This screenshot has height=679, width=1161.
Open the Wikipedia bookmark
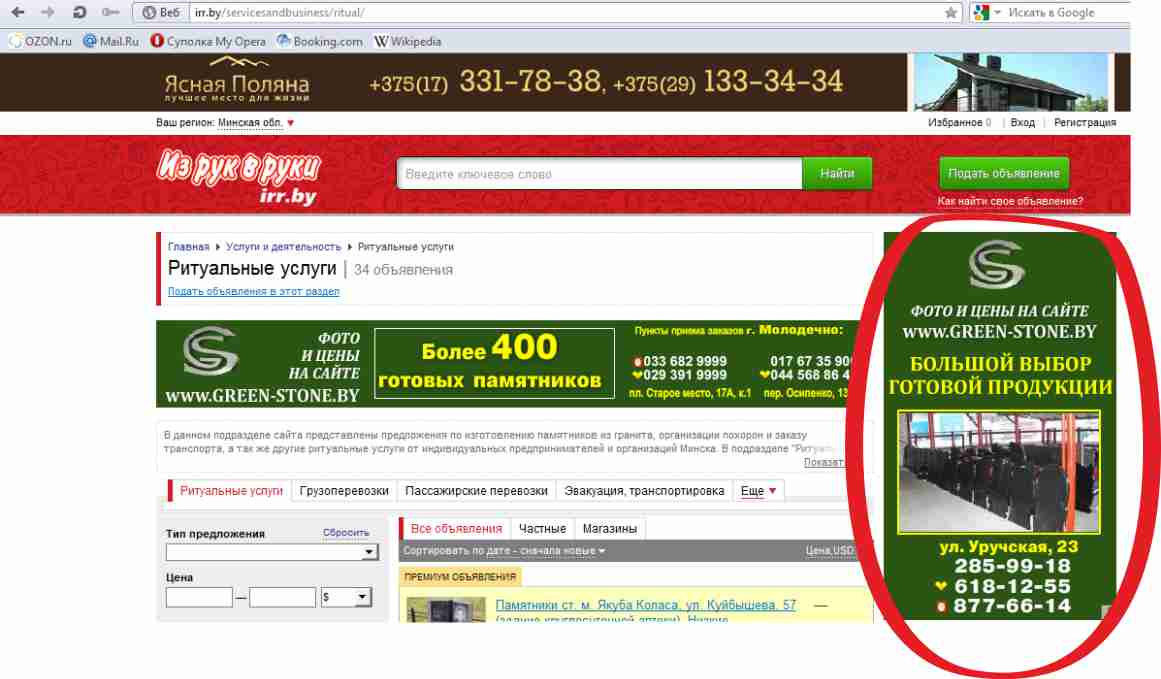point(407,41)
